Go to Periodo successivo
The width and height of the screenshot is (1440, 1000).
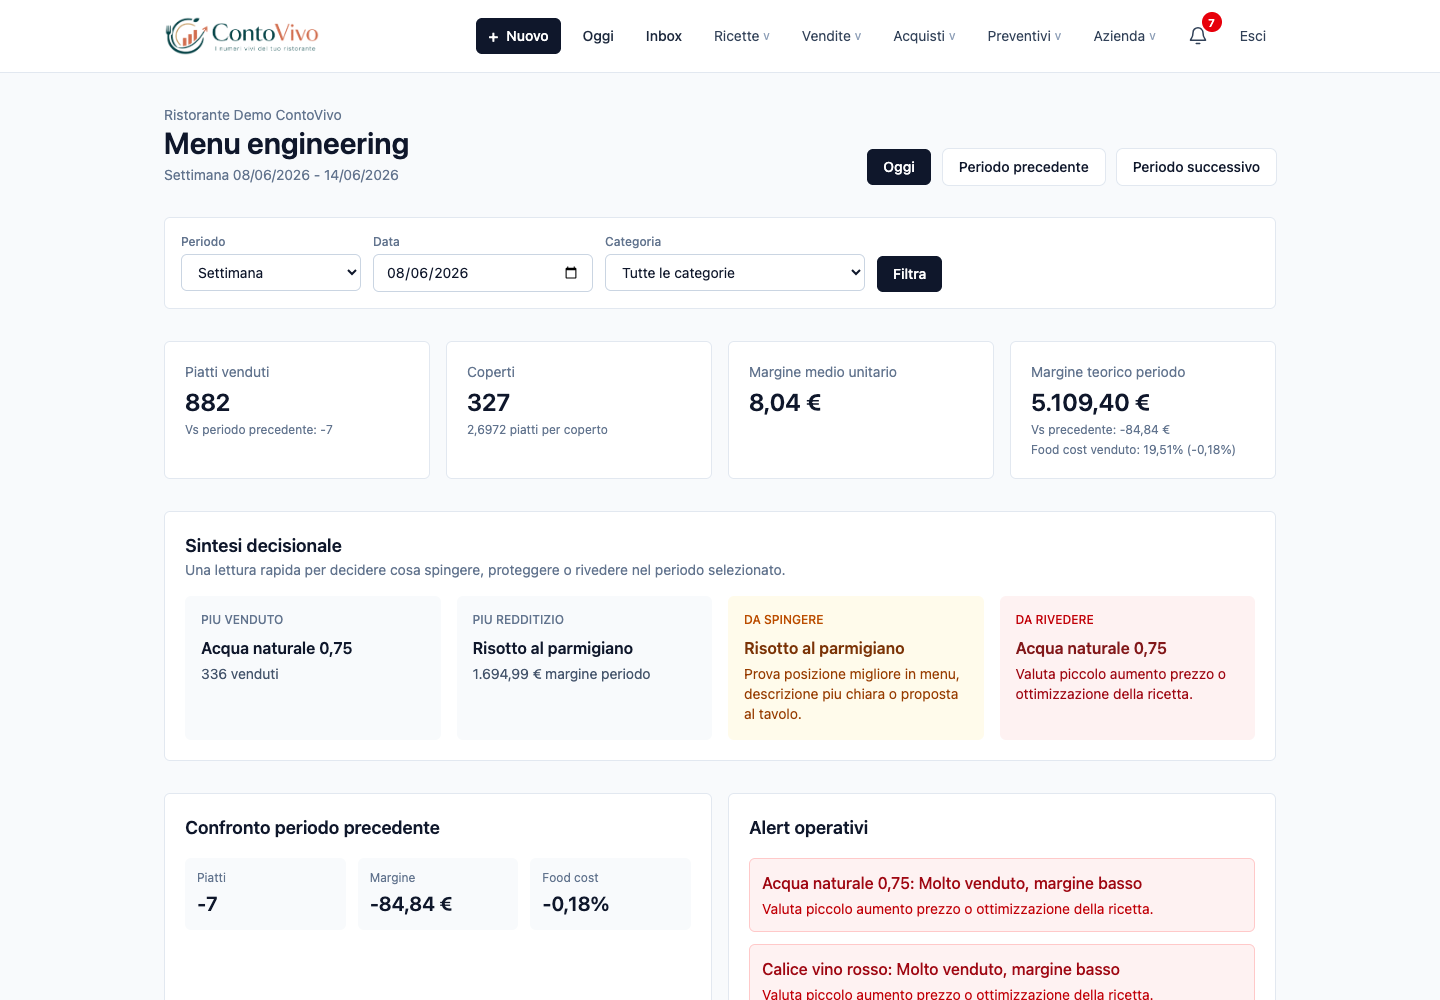tap(1196, 167)
